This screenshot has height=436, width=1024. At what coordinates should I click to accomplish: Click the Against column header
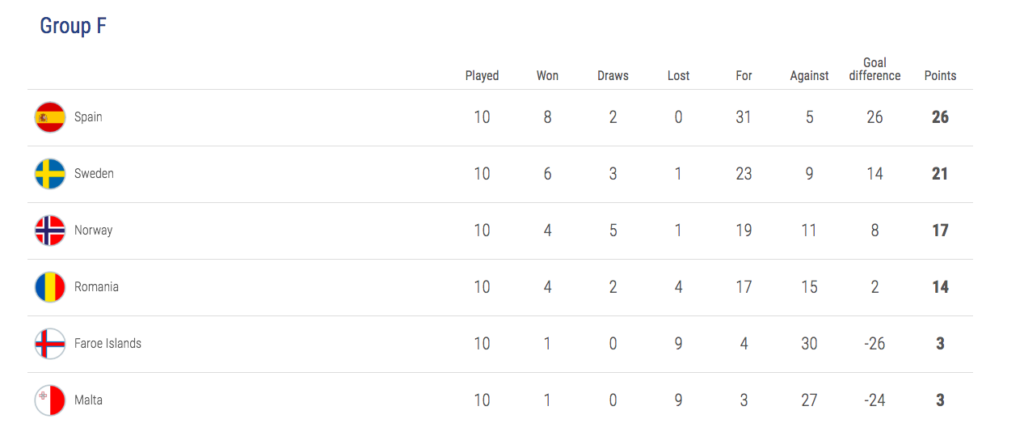[x=809, y=76]
